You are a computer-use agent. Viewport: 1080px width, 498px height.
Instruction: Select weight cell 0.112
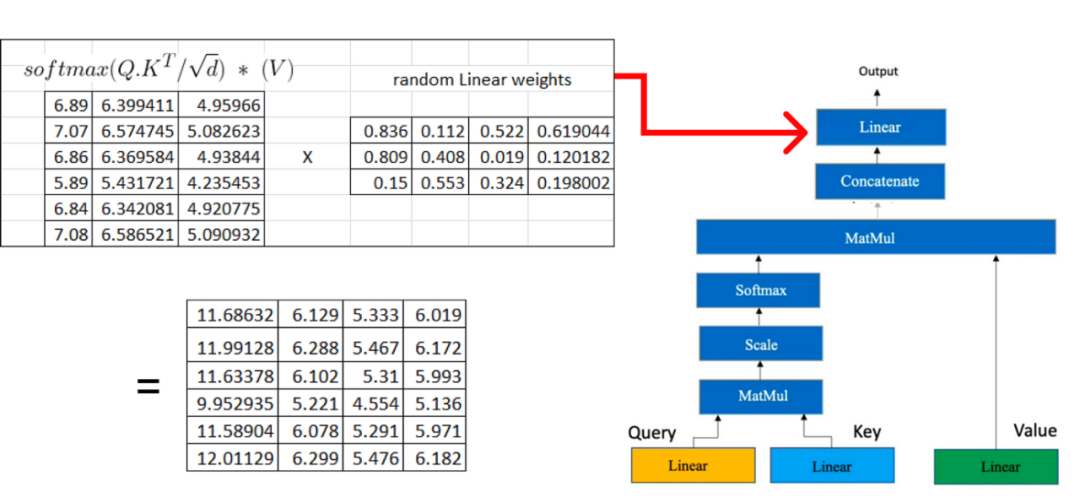pyautogui.click(x=440, y=131)
